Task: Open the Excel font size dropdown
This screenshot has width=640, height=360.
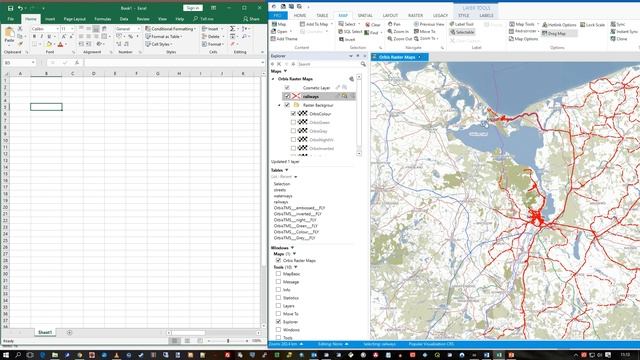Action: 73,29
